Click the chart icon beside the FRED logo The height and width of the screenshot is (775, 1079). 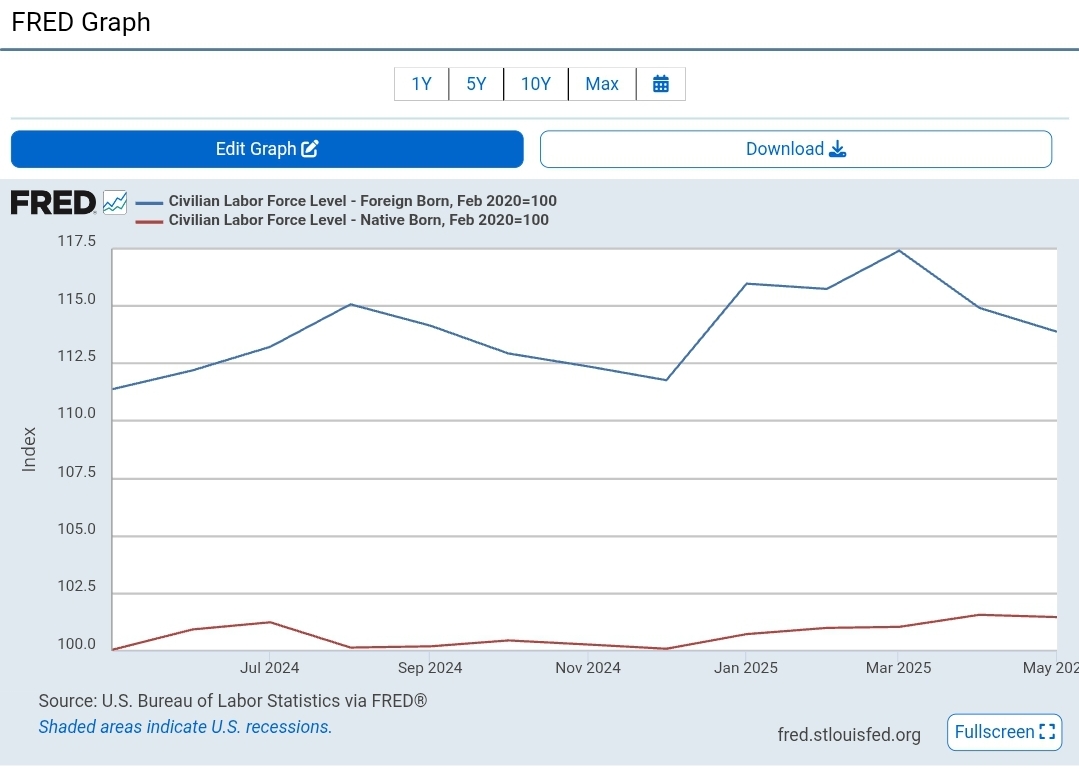pos(115,202)
